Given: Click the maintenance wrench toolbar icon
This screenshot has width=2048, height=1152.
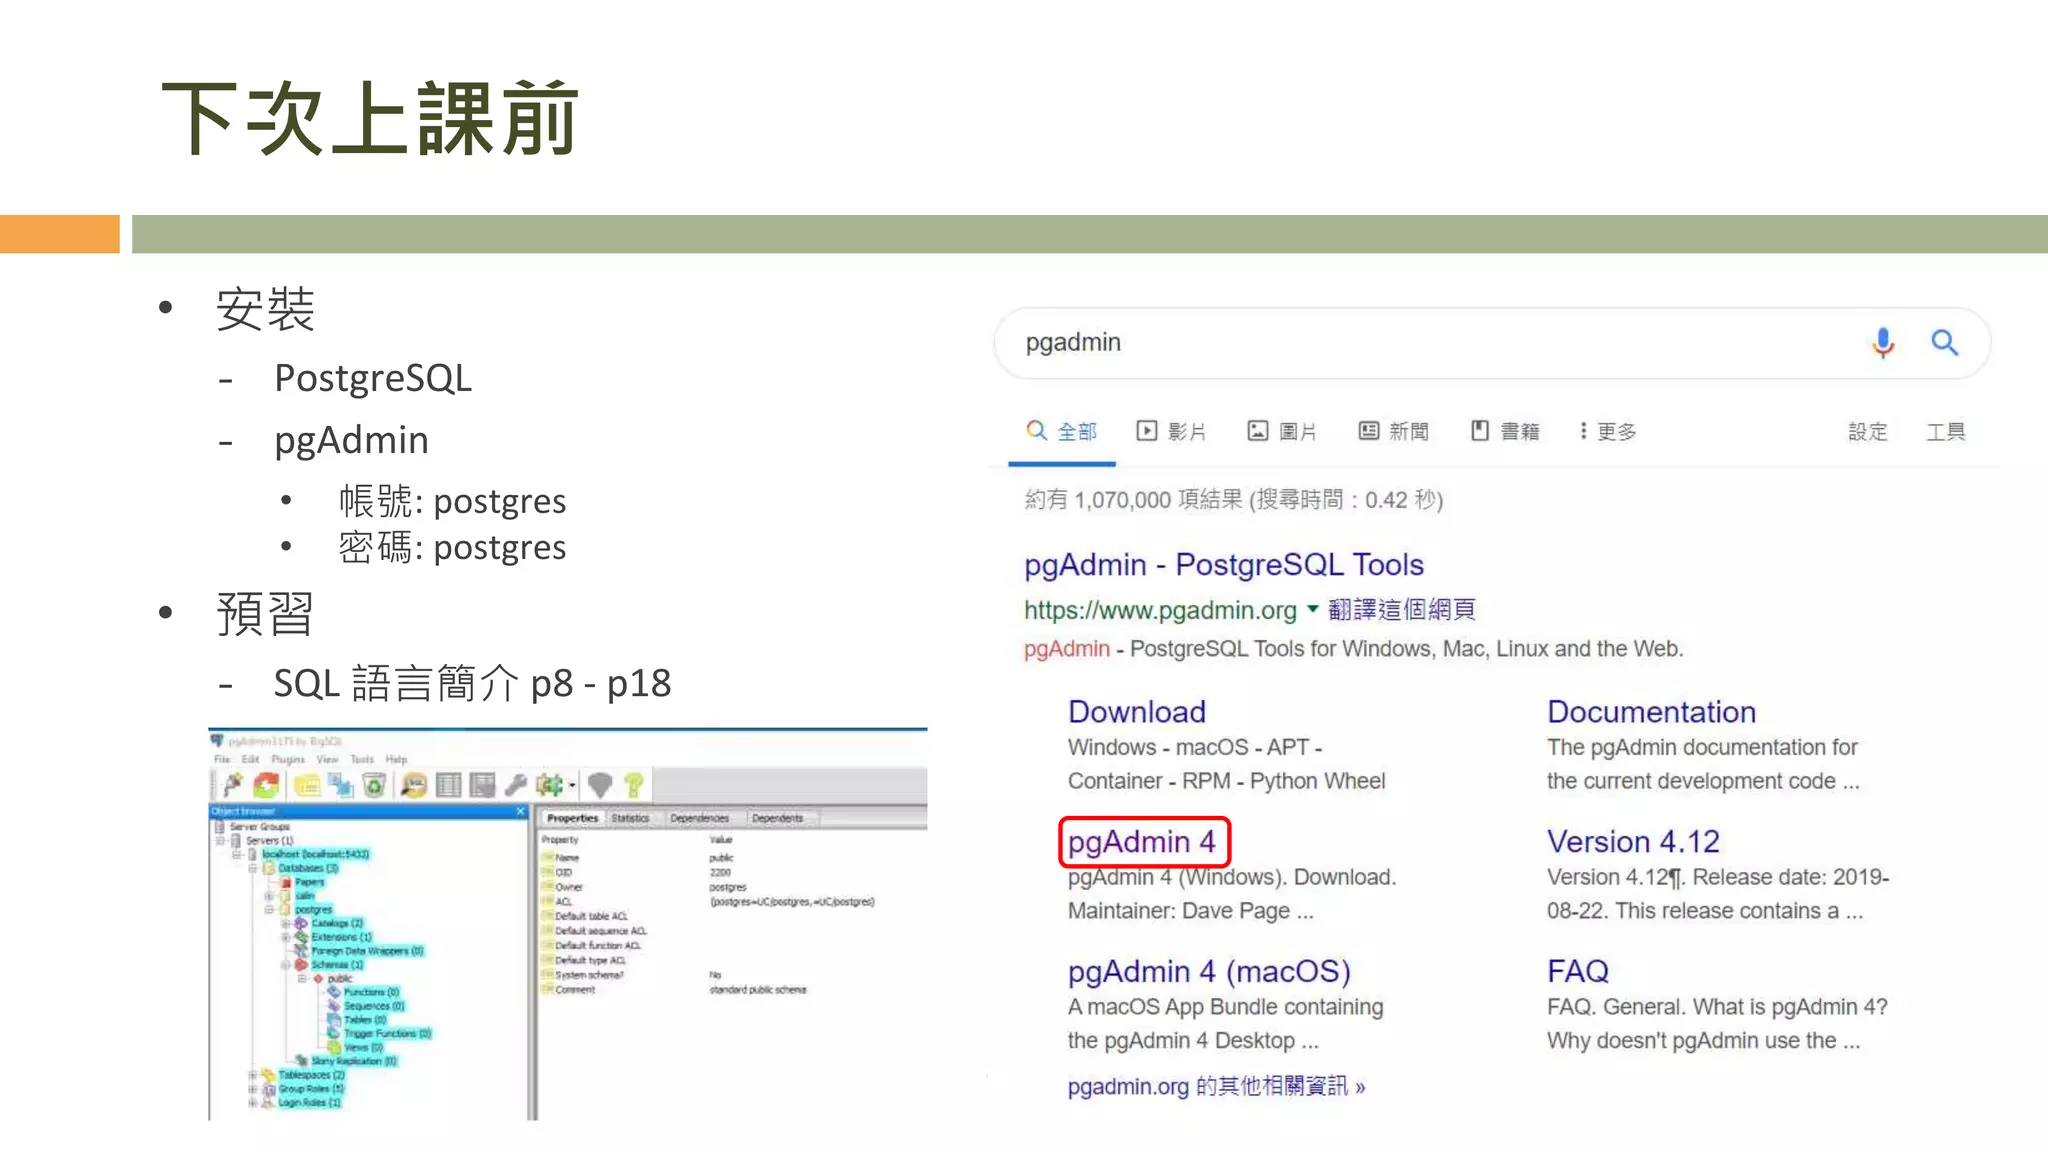Looking at the screenshot, I should point(516,785).
